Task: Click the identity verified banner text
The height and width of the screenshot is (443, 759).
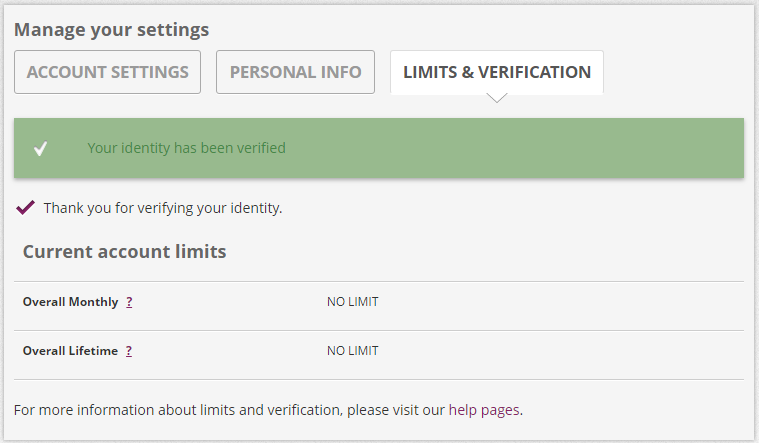Action: pos(186,148)
